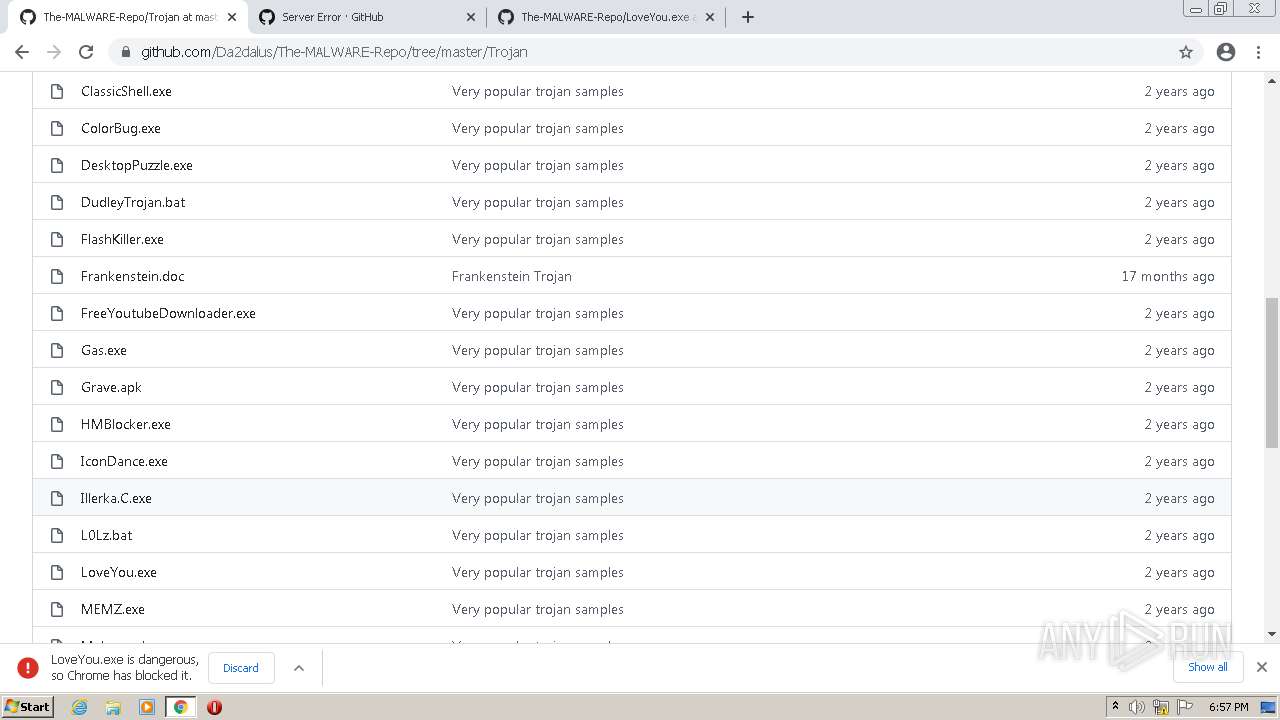The image size is (1280, 720).
Task: Open a new browser tab
Action: [x=747, y=17]
